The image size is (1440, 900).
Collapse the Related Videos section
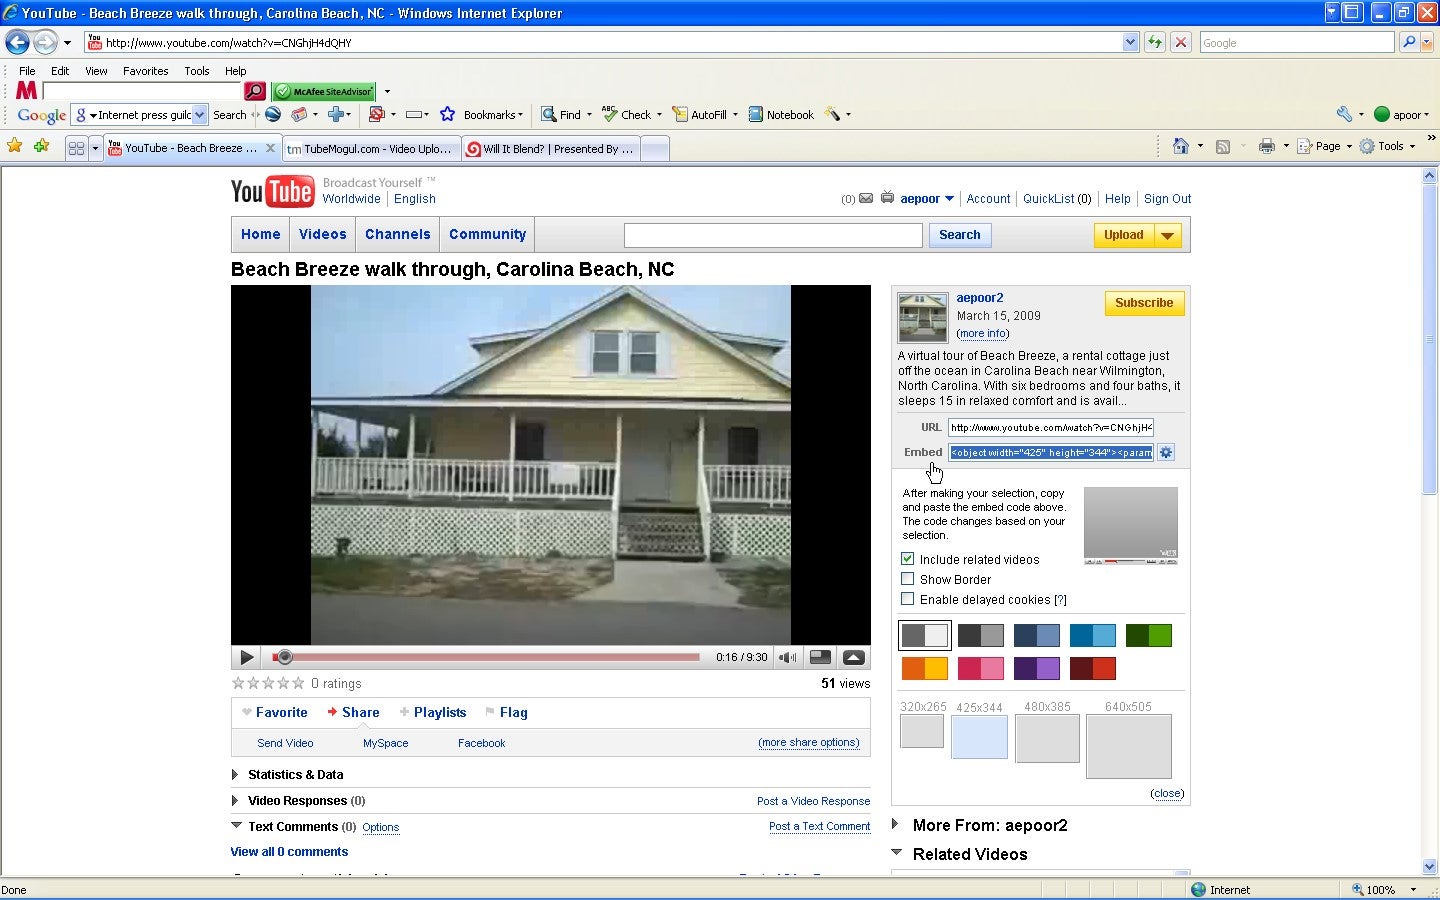pos(897,853)
